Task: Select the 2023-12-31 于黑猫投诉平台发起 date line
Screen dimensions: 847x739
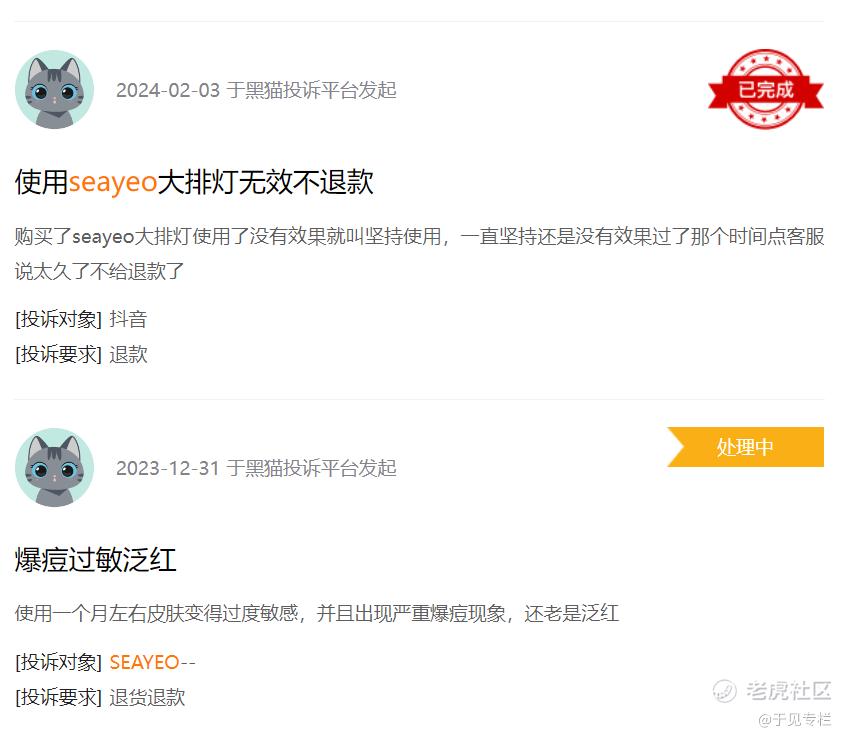Action: pos(256,468)
